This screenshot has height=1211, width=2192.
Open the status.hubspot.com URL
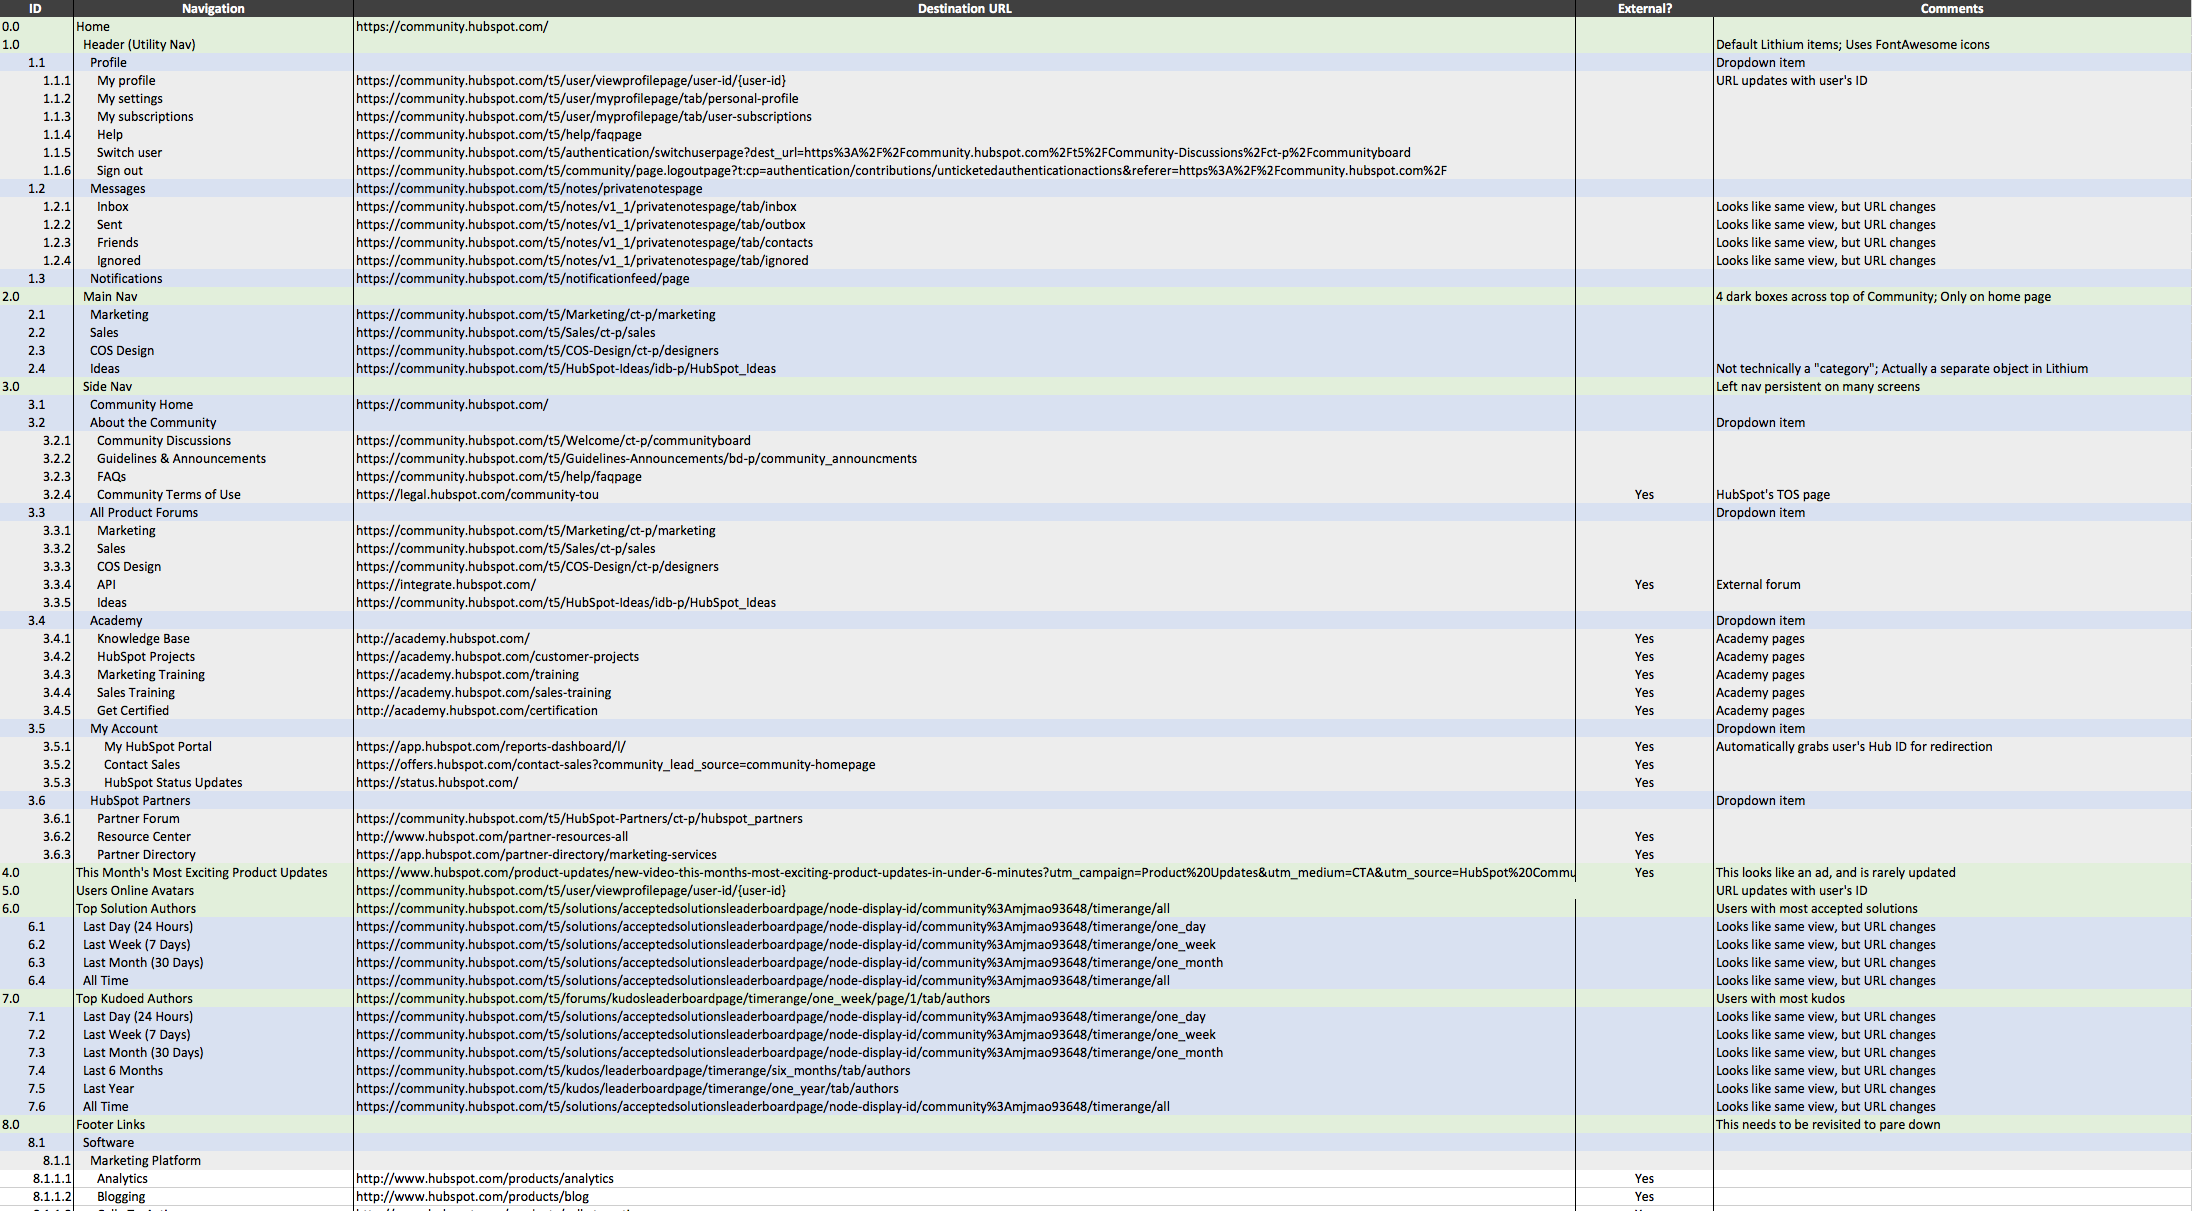pos(437,783)
